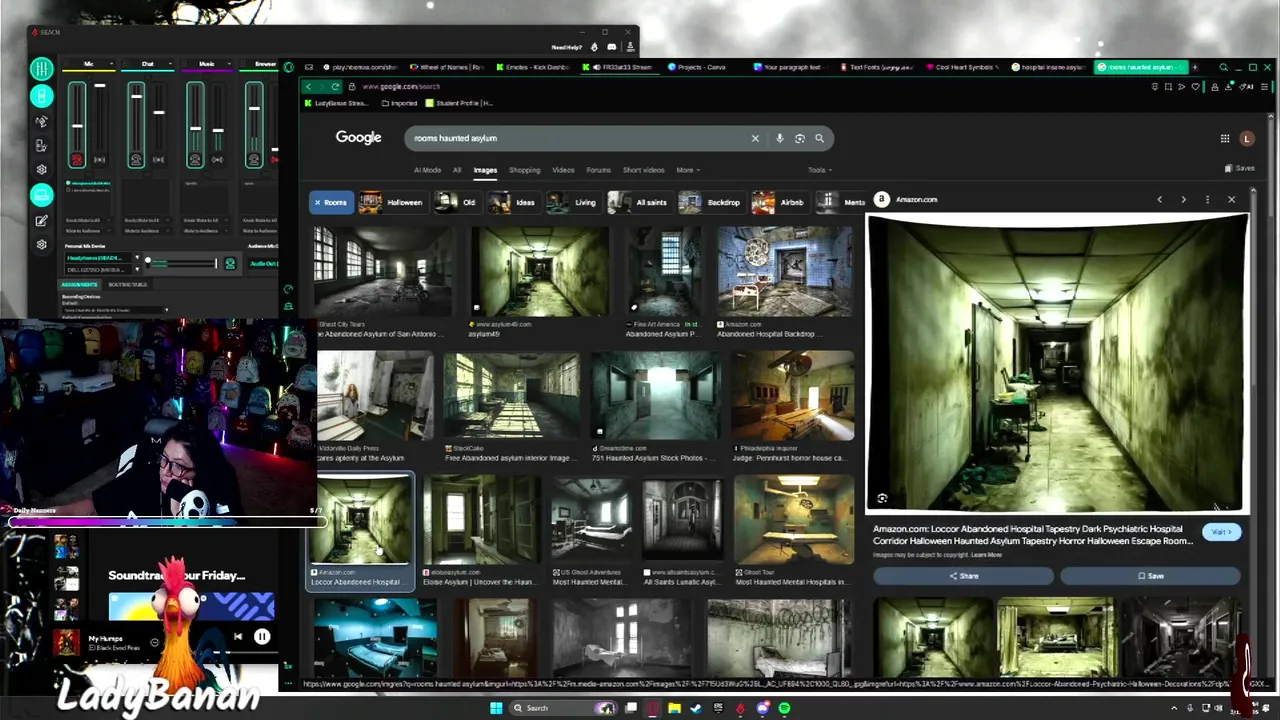The image size is (1280, 720).
Task: Show previous image in preview panel
Action: pos(1159,200)
